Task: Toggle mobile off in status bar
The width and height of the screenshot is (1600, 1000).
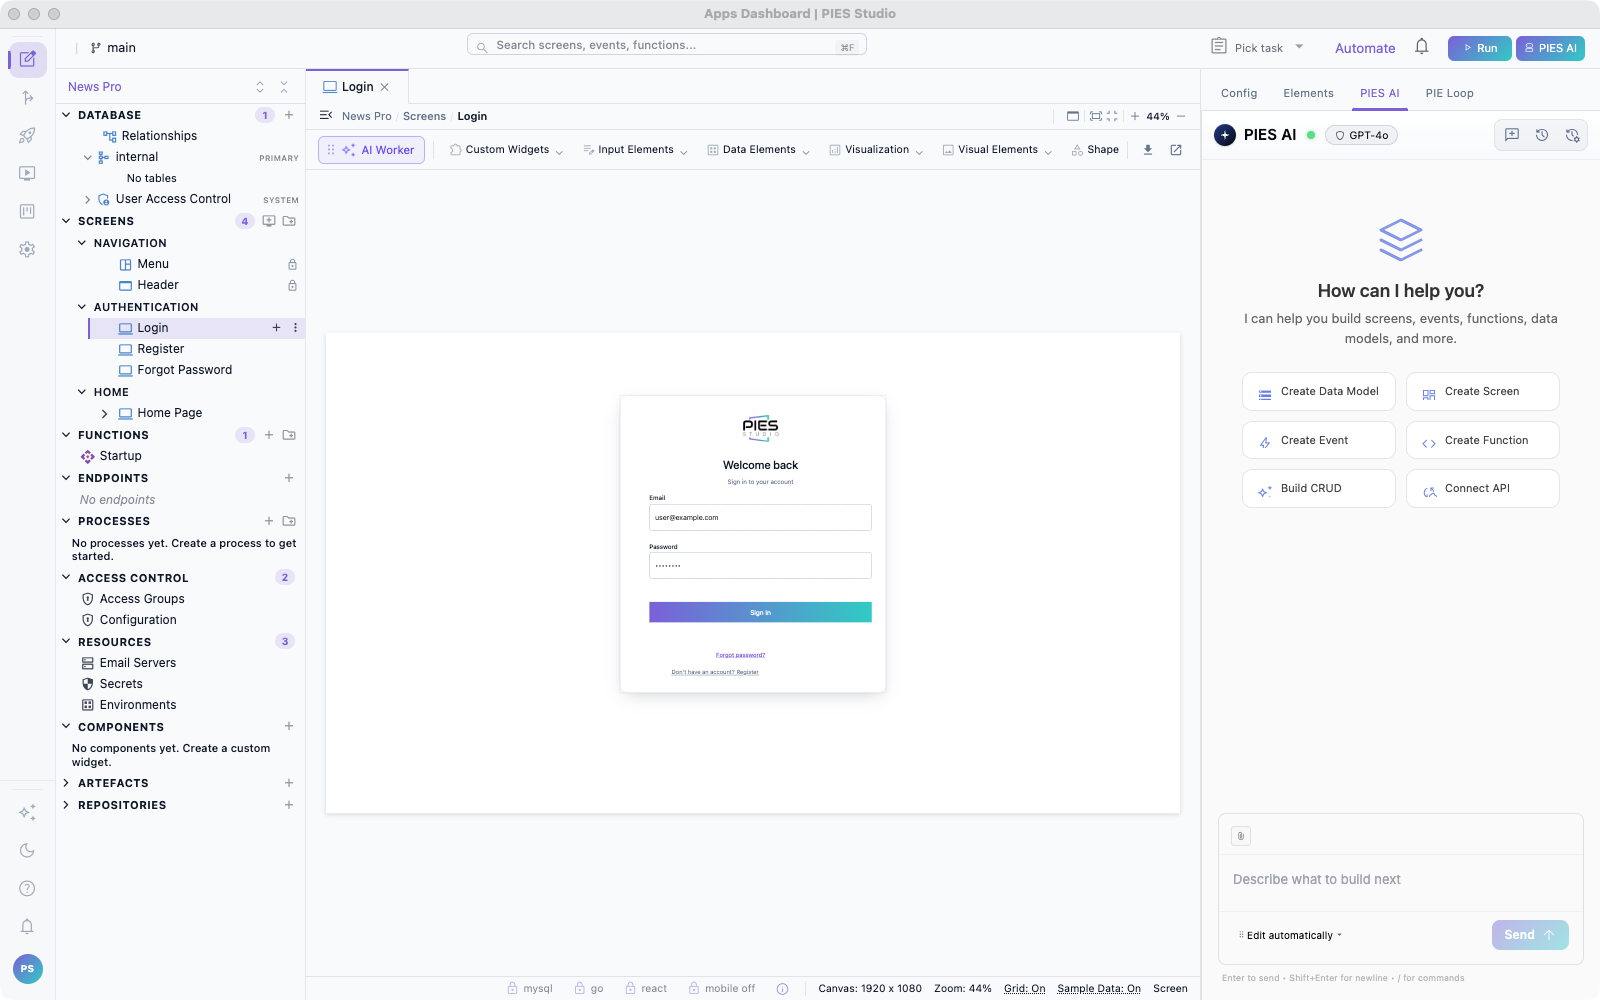Action: 722,988
